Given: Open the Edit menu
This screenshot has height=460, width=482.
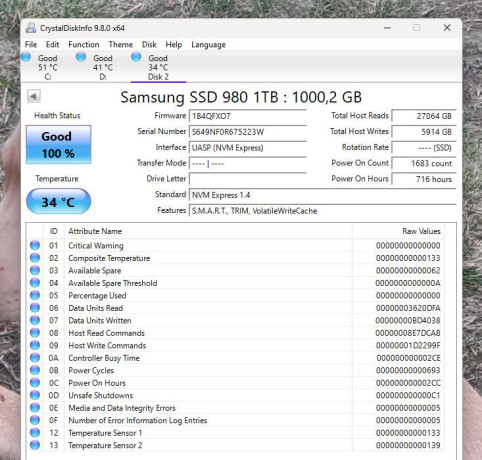Looking at the screenshot, I should click(x=52, y=44).
